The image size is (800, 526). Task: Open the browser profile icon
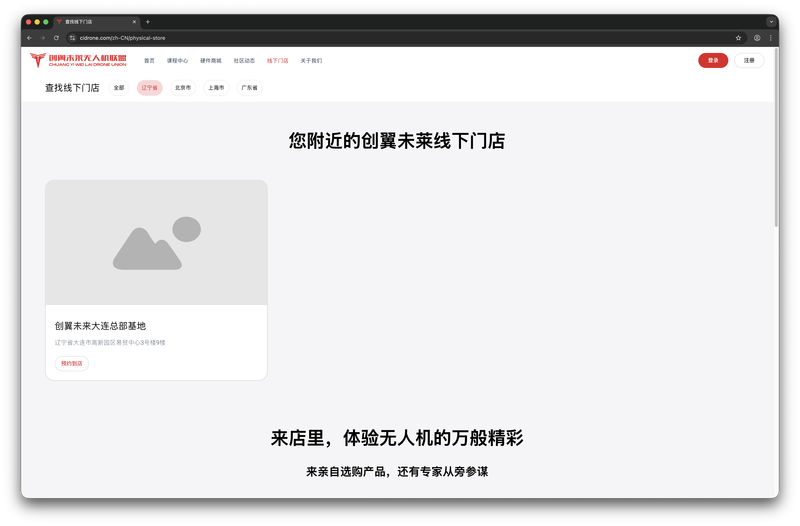(x=757, y=38)
